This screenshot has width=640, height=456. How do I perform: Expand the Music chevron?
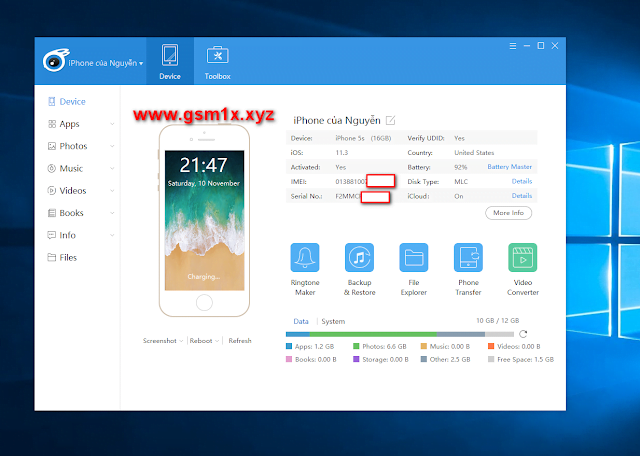tap(112, 168)
